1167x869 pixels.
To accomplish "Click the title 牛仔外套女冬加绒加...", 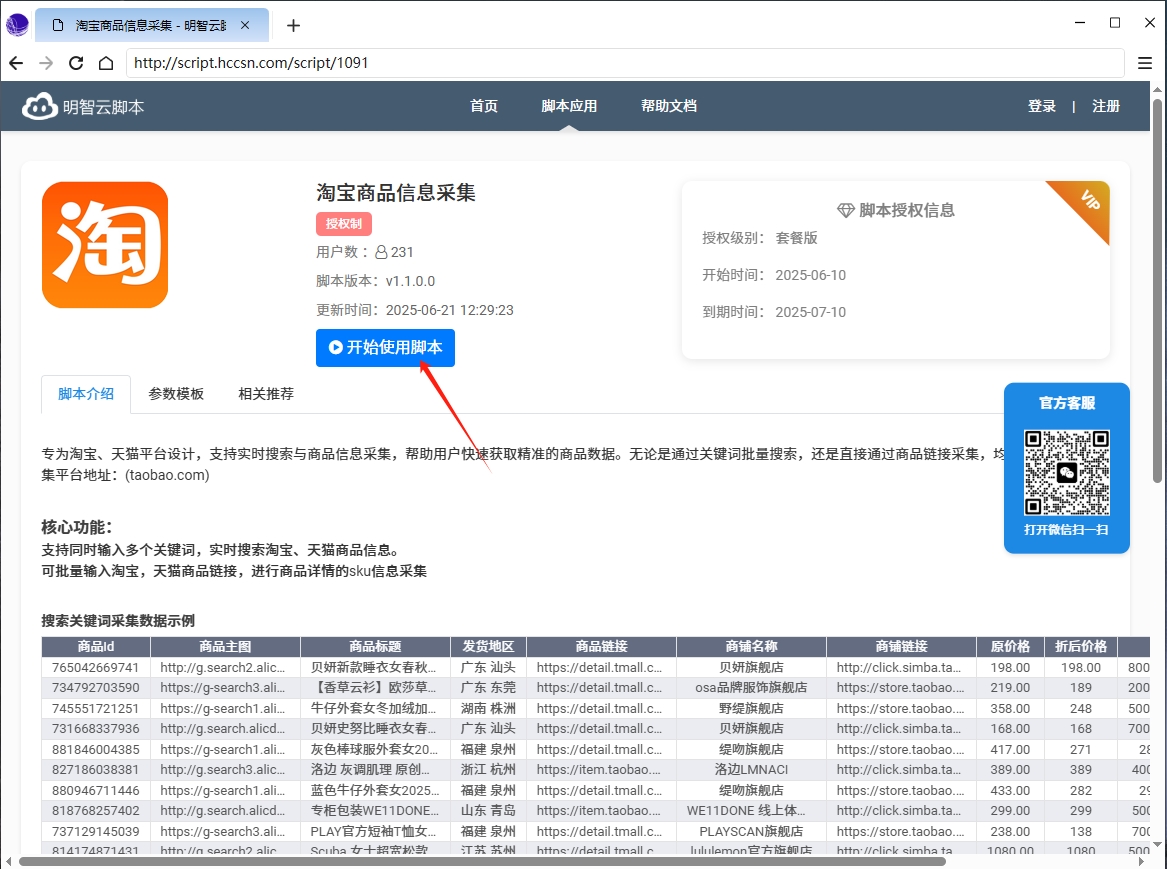I will [374, 708].
